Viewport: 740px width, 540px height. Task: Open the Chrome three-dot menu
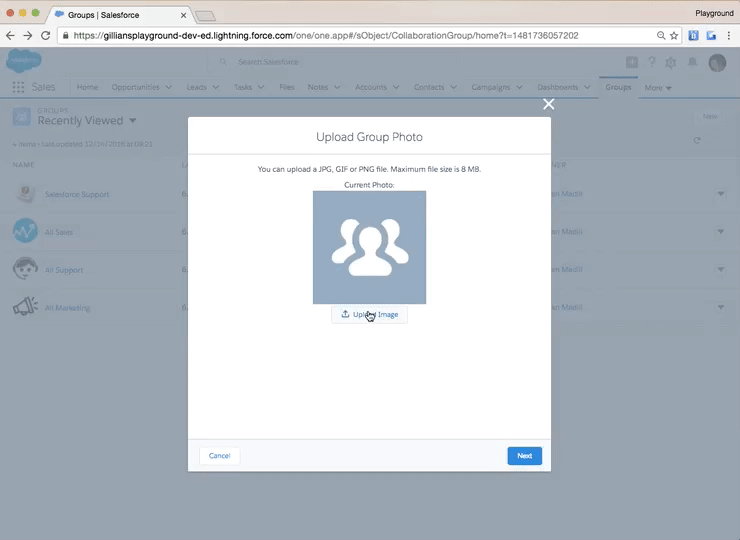pyautogui.click(x=729, y=35)
